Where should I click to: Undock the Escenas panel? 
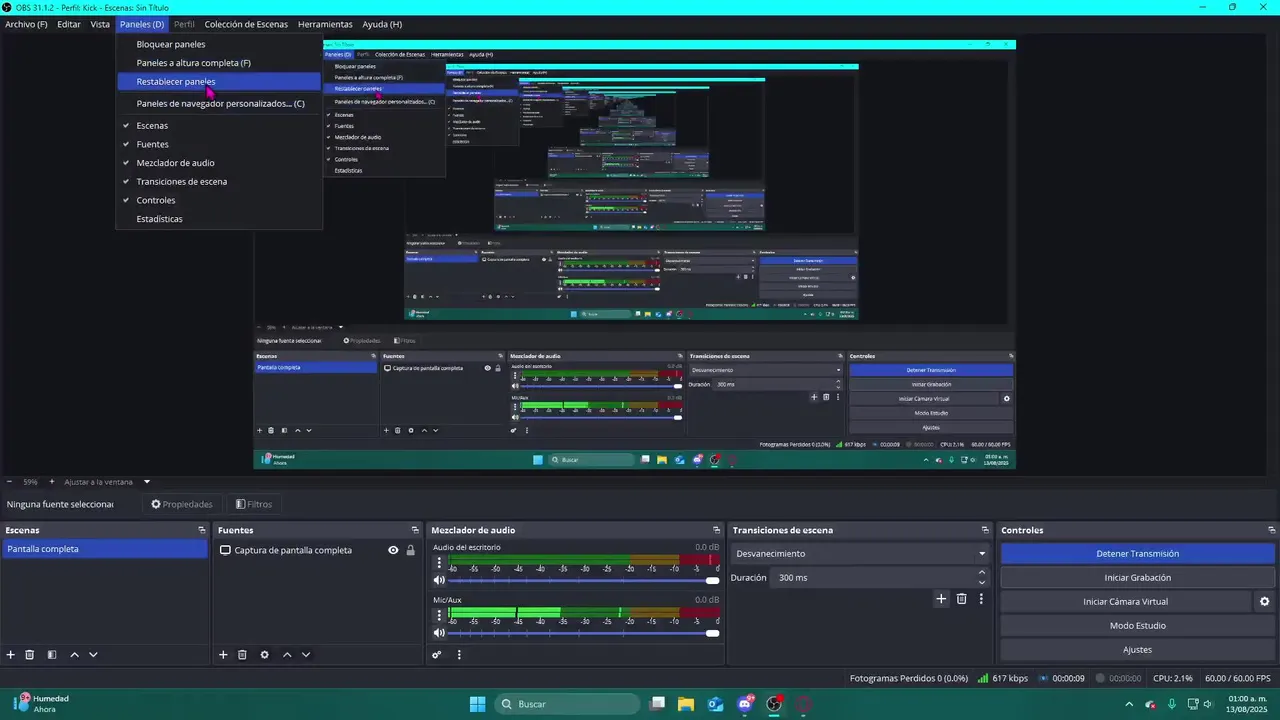point(203,530)
